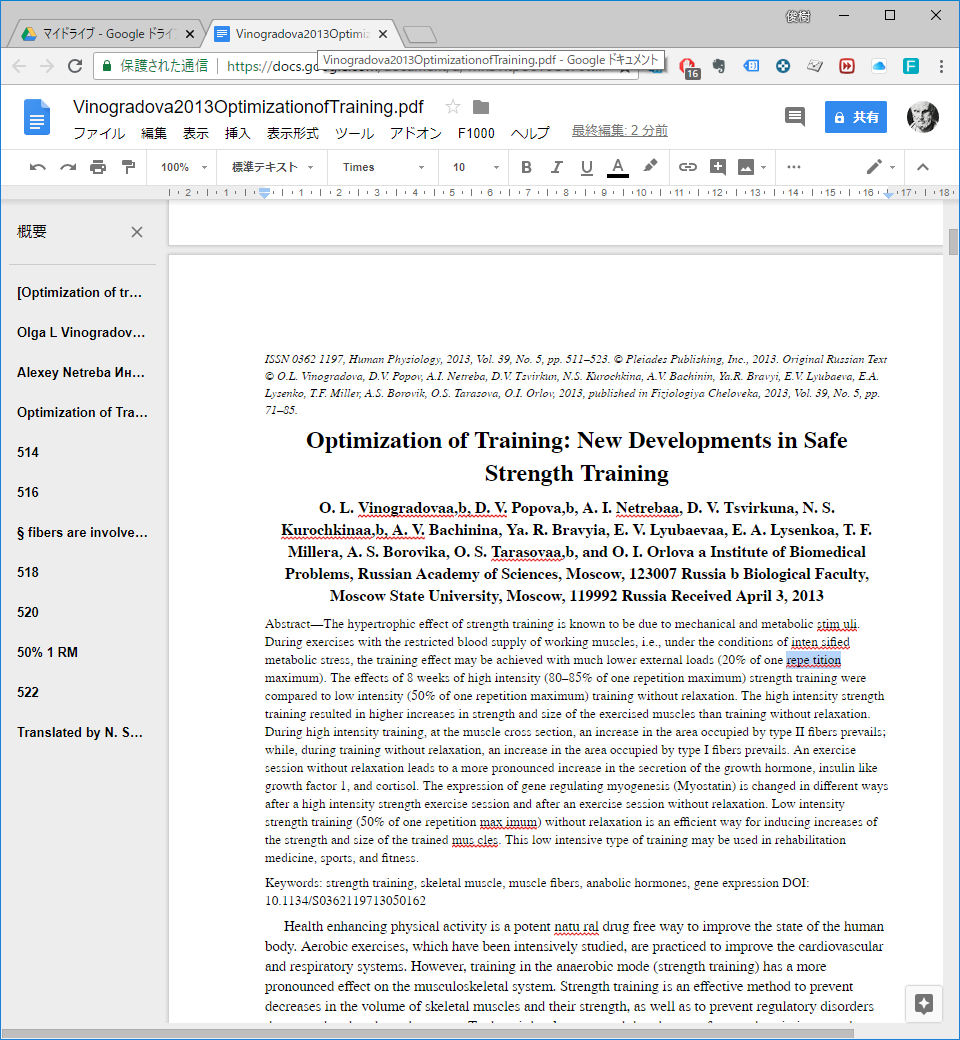Click the insert link icon
Viewport: 960px width, 1040px height.
pyautogui.click(x=688, y=167)
